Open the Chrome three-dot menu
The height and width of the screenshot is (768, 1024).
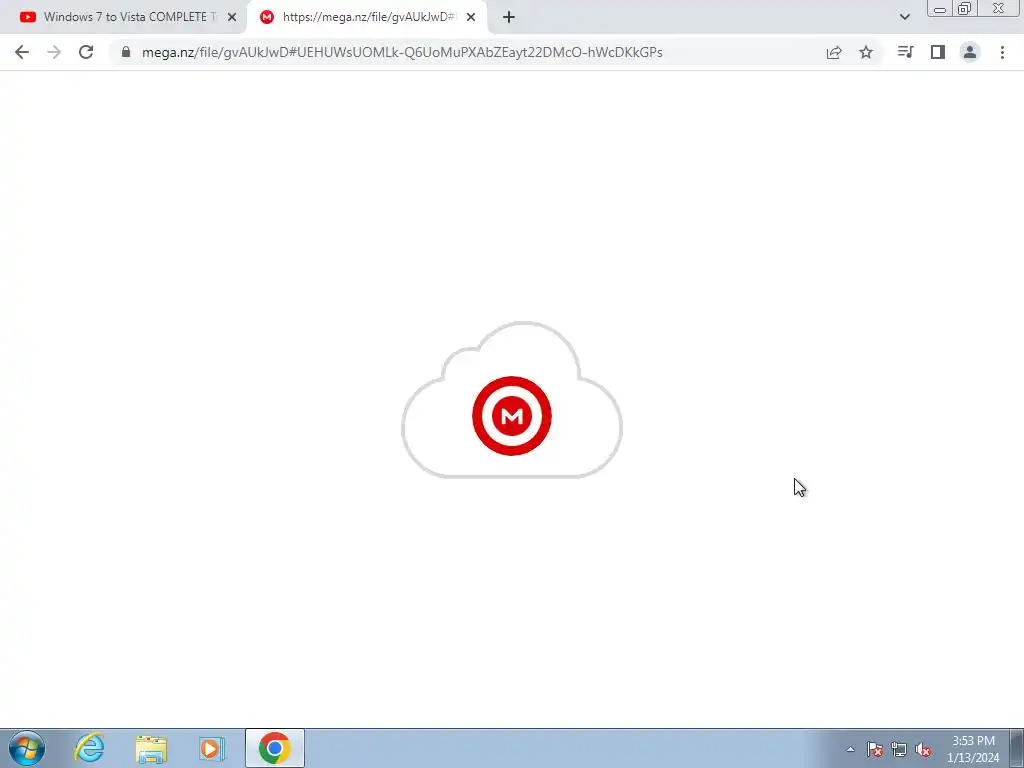coord(1002,52)
